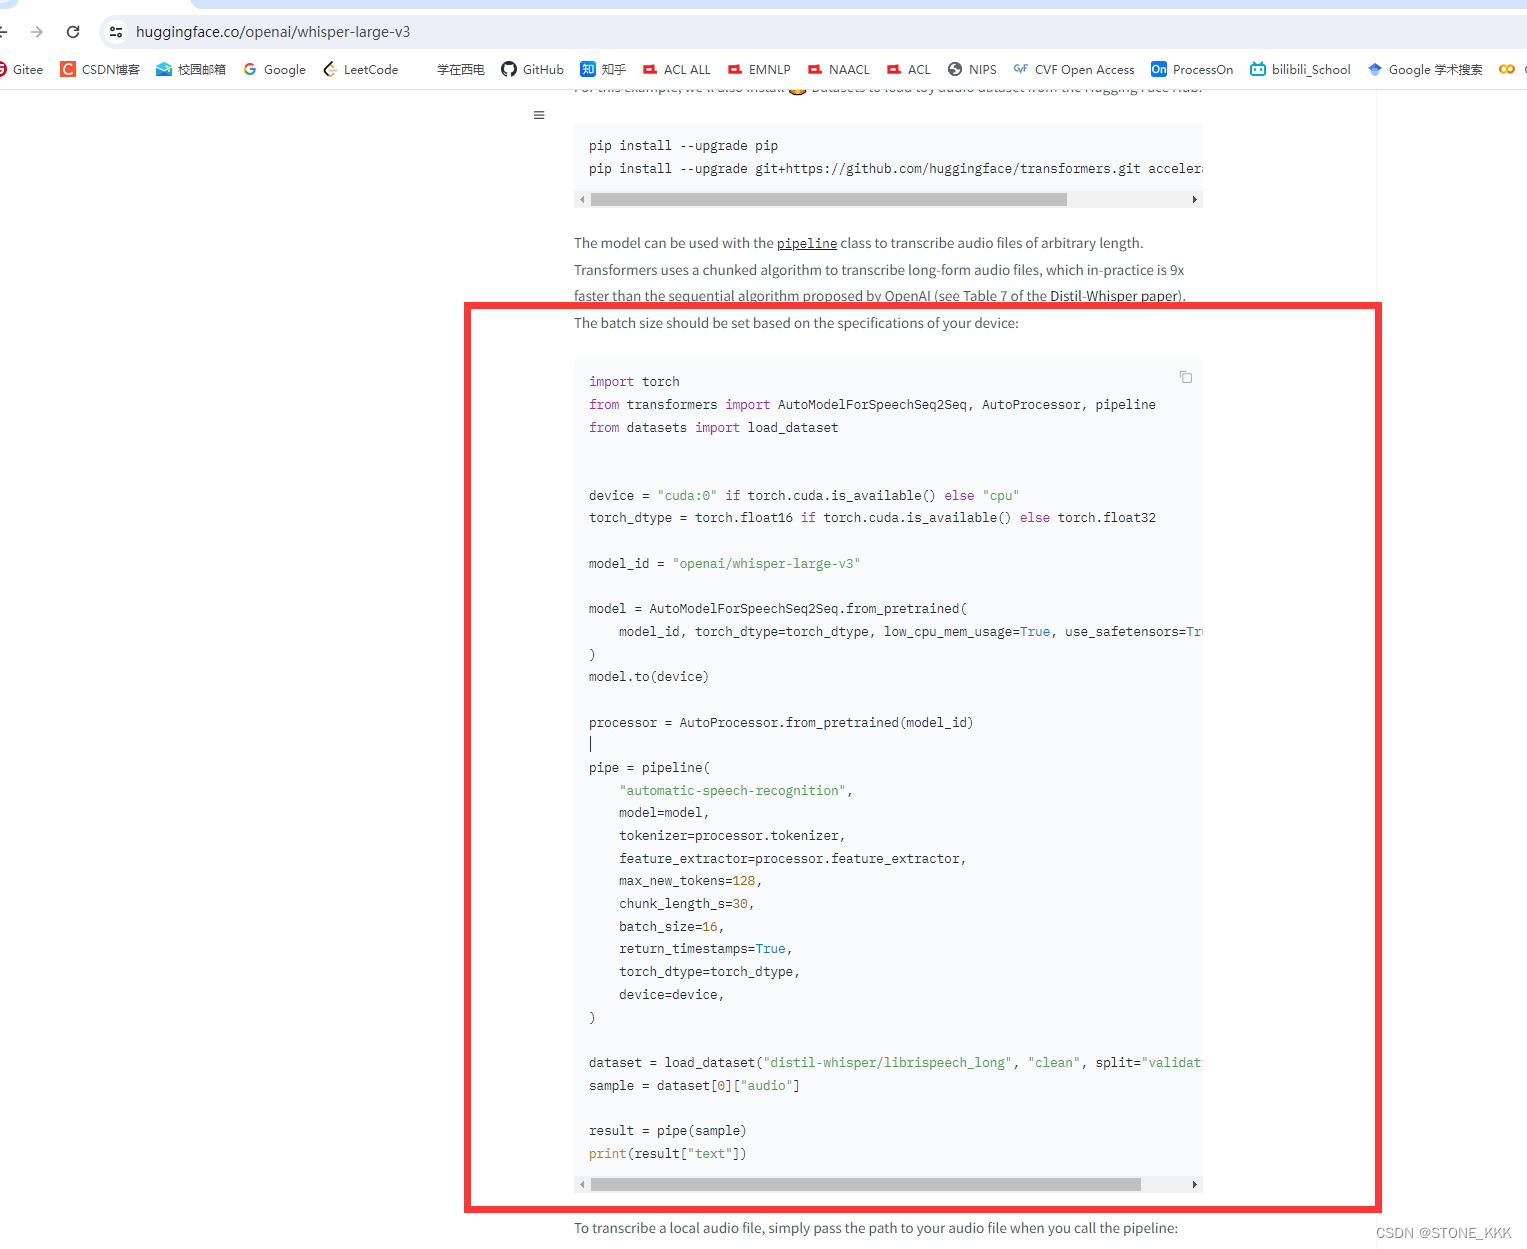Click the "openai/whisper-large-v3" model_id string

coord(766,564)
